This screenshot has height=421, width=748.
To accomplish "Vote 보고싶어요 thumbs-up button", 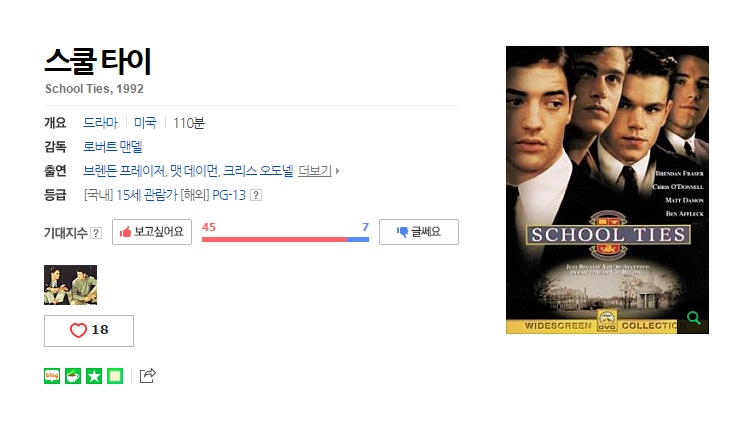I will (x=152, y=232).
